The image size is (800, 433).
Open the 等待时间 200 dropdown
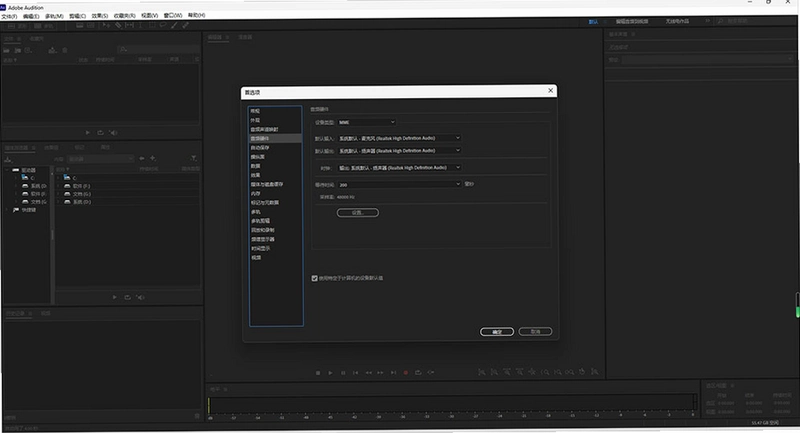(x=399, y=185)
